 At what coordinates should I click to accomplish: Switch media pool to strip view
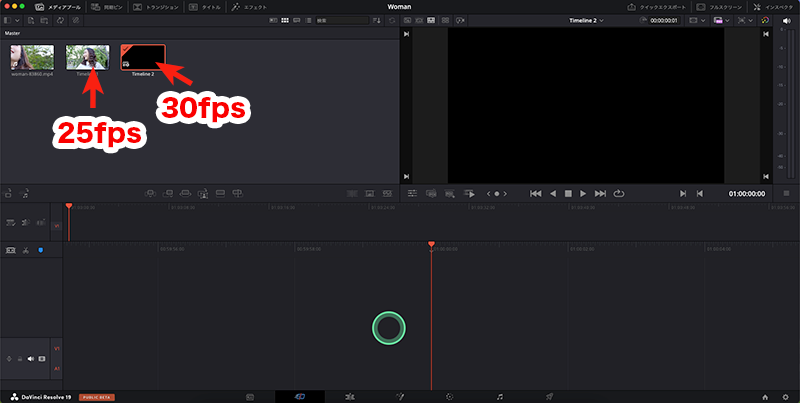(x=296, y=20)
